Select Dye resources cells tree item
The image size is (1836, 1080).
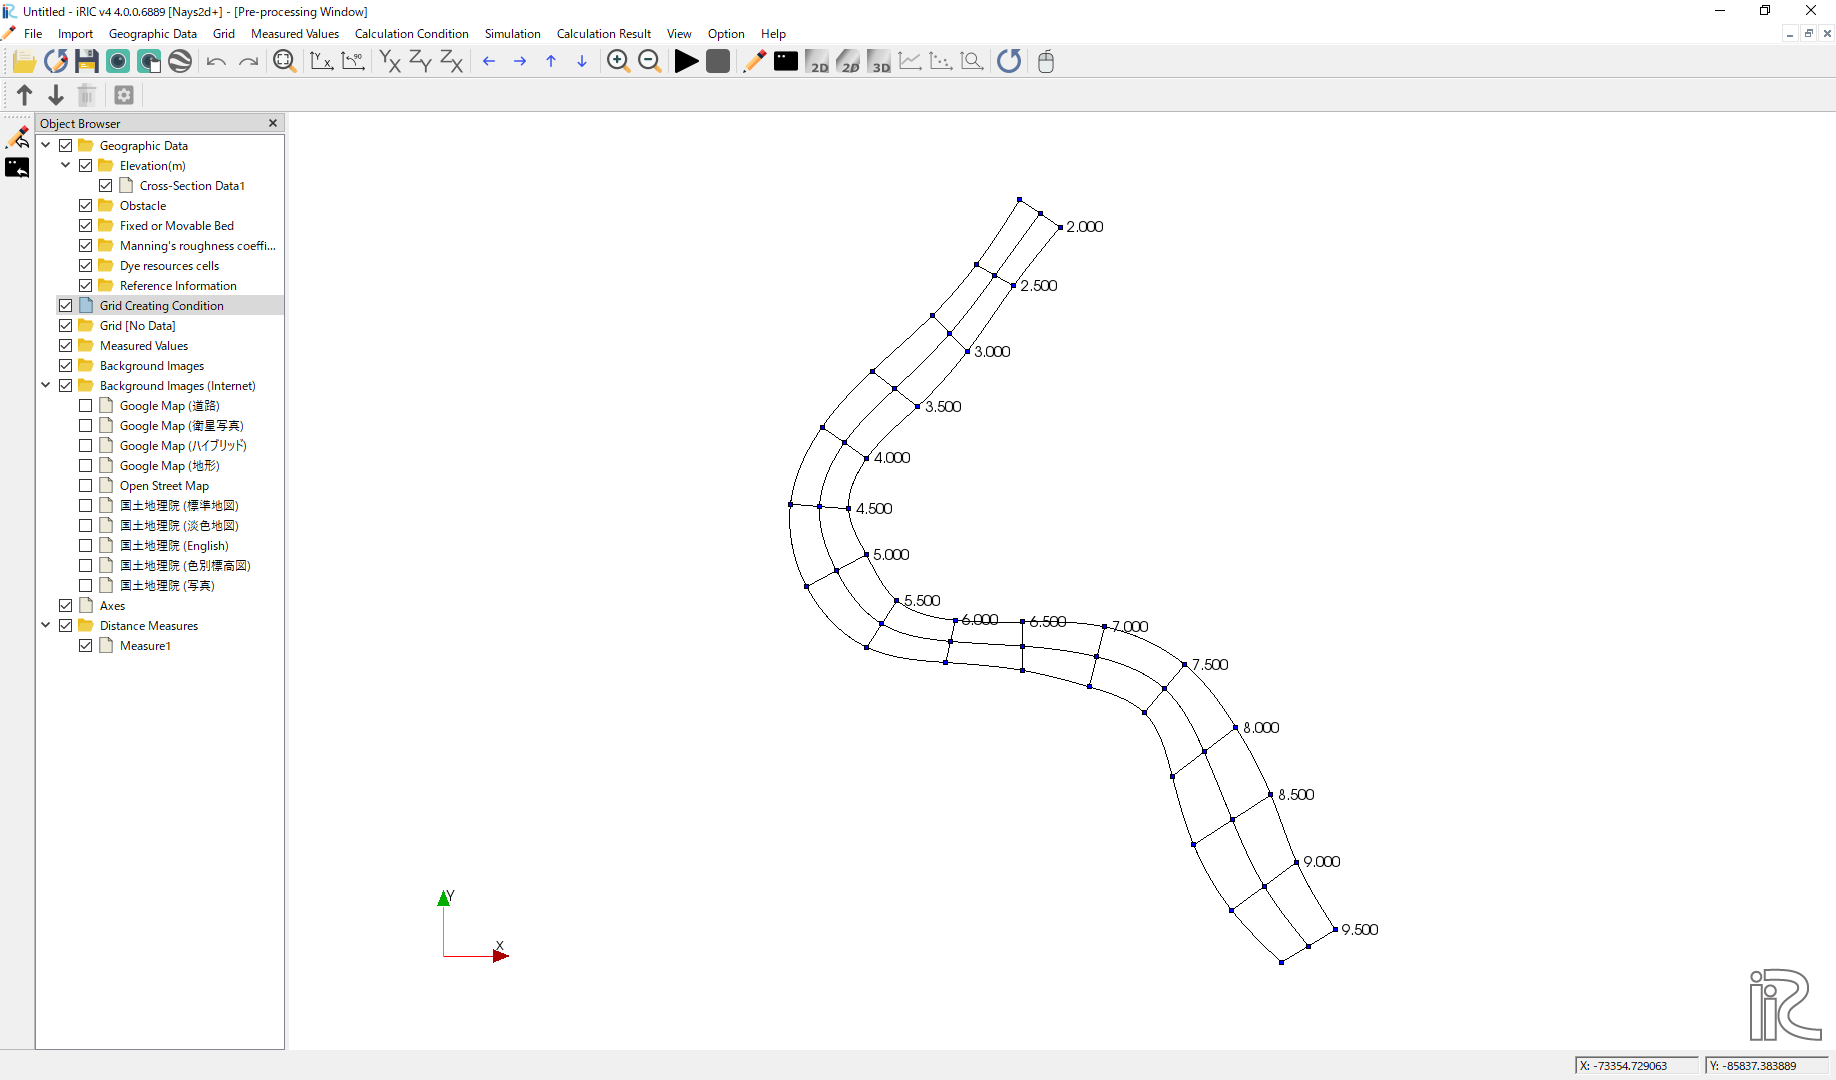tap(169, 266)
